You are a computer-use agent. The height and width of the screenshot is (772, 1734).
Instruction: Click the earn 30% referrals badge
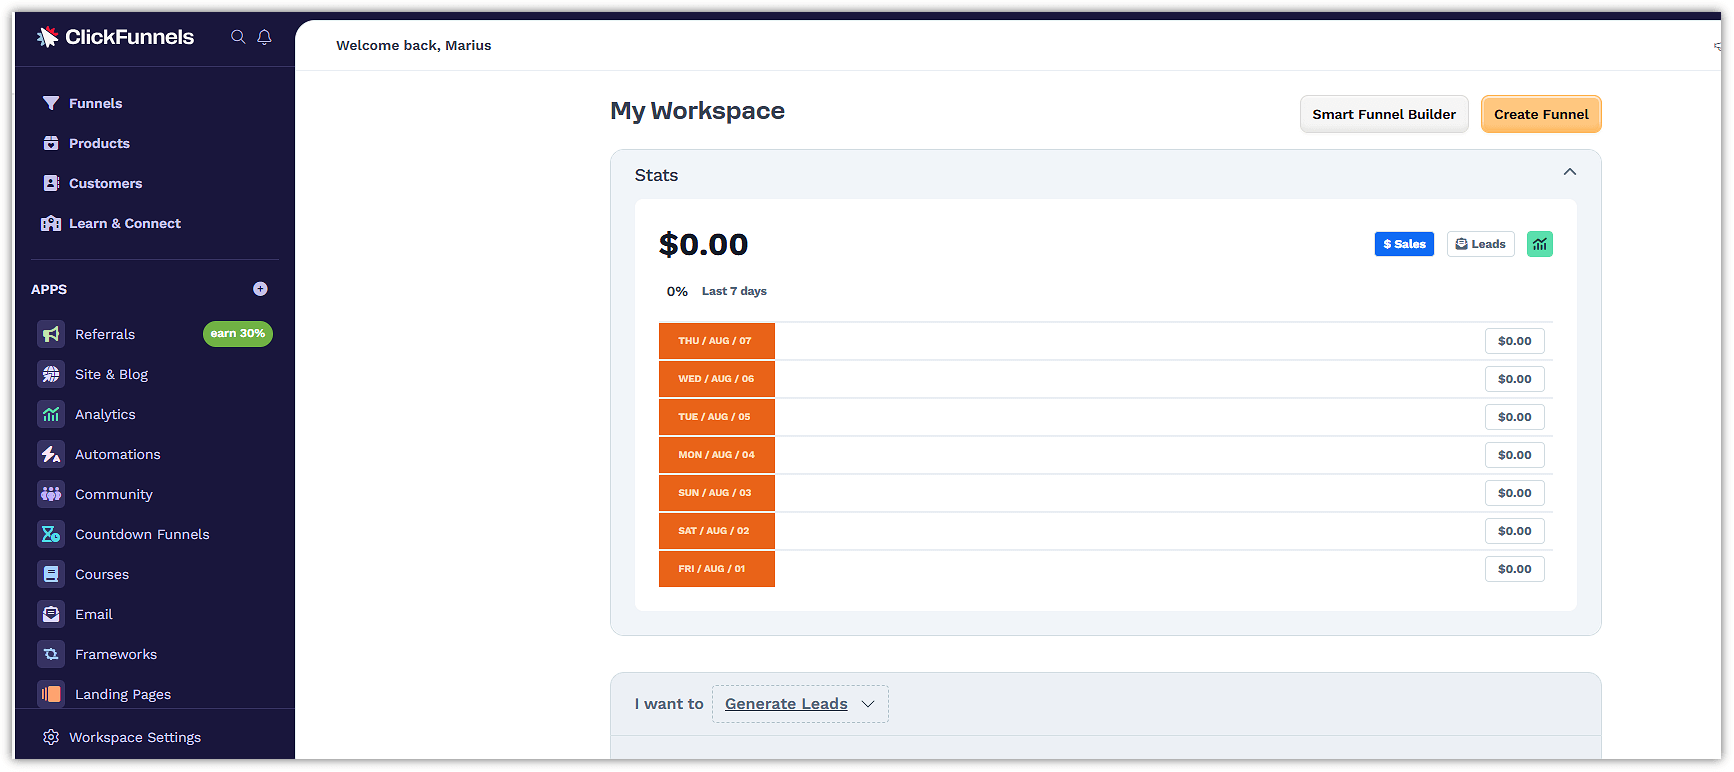coord(238,334)
